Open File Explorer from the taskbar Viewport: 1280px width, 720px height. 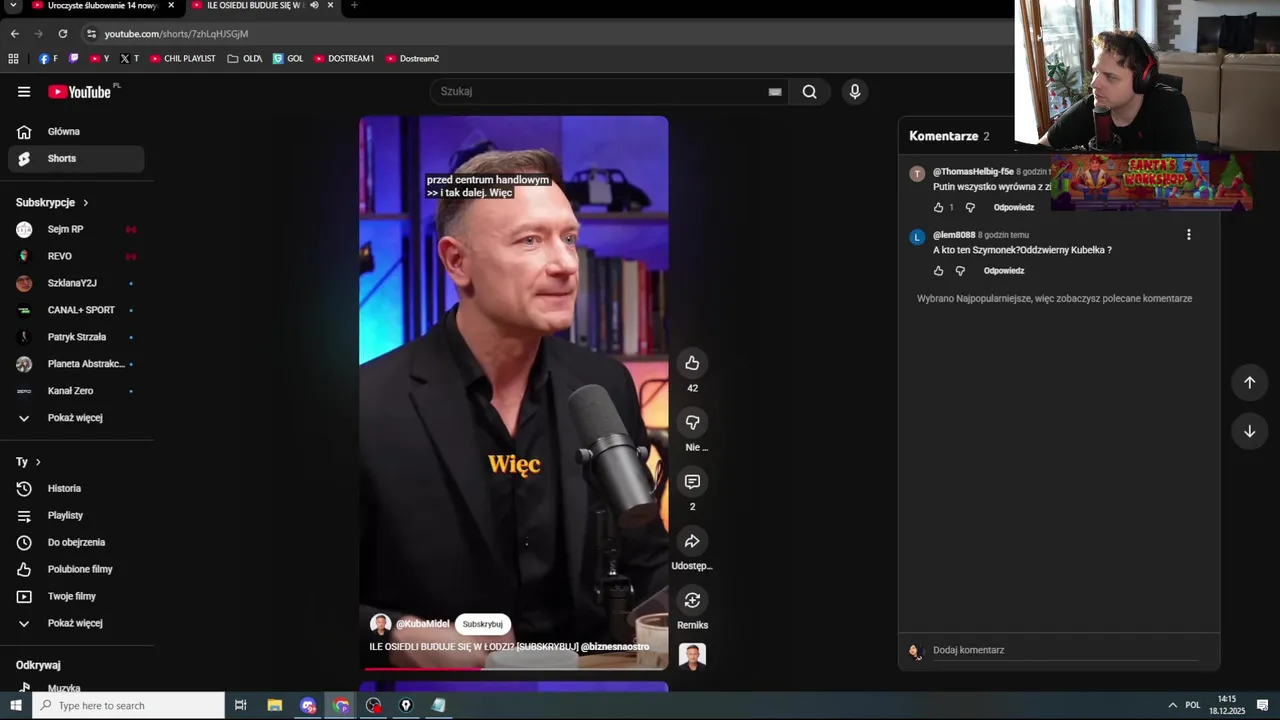(x=275, y=705)
